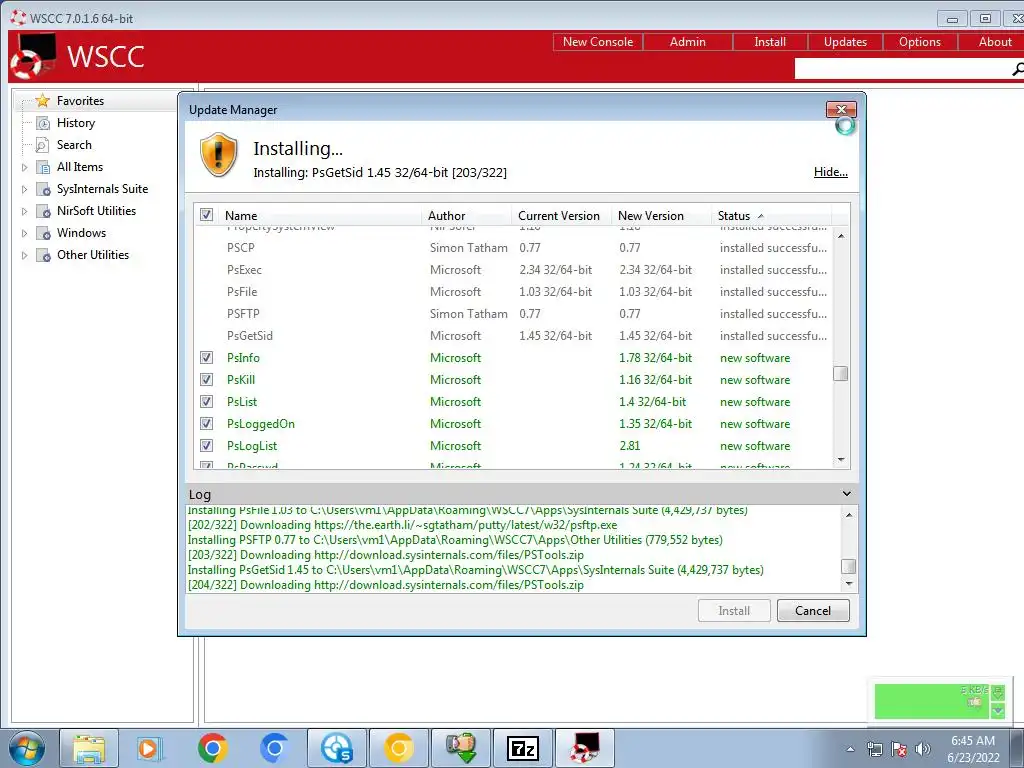Image resolution: width=1024 pixels, height=768 pixels.
Task: Open the Admin menu
Action: [x=688, y=42]
